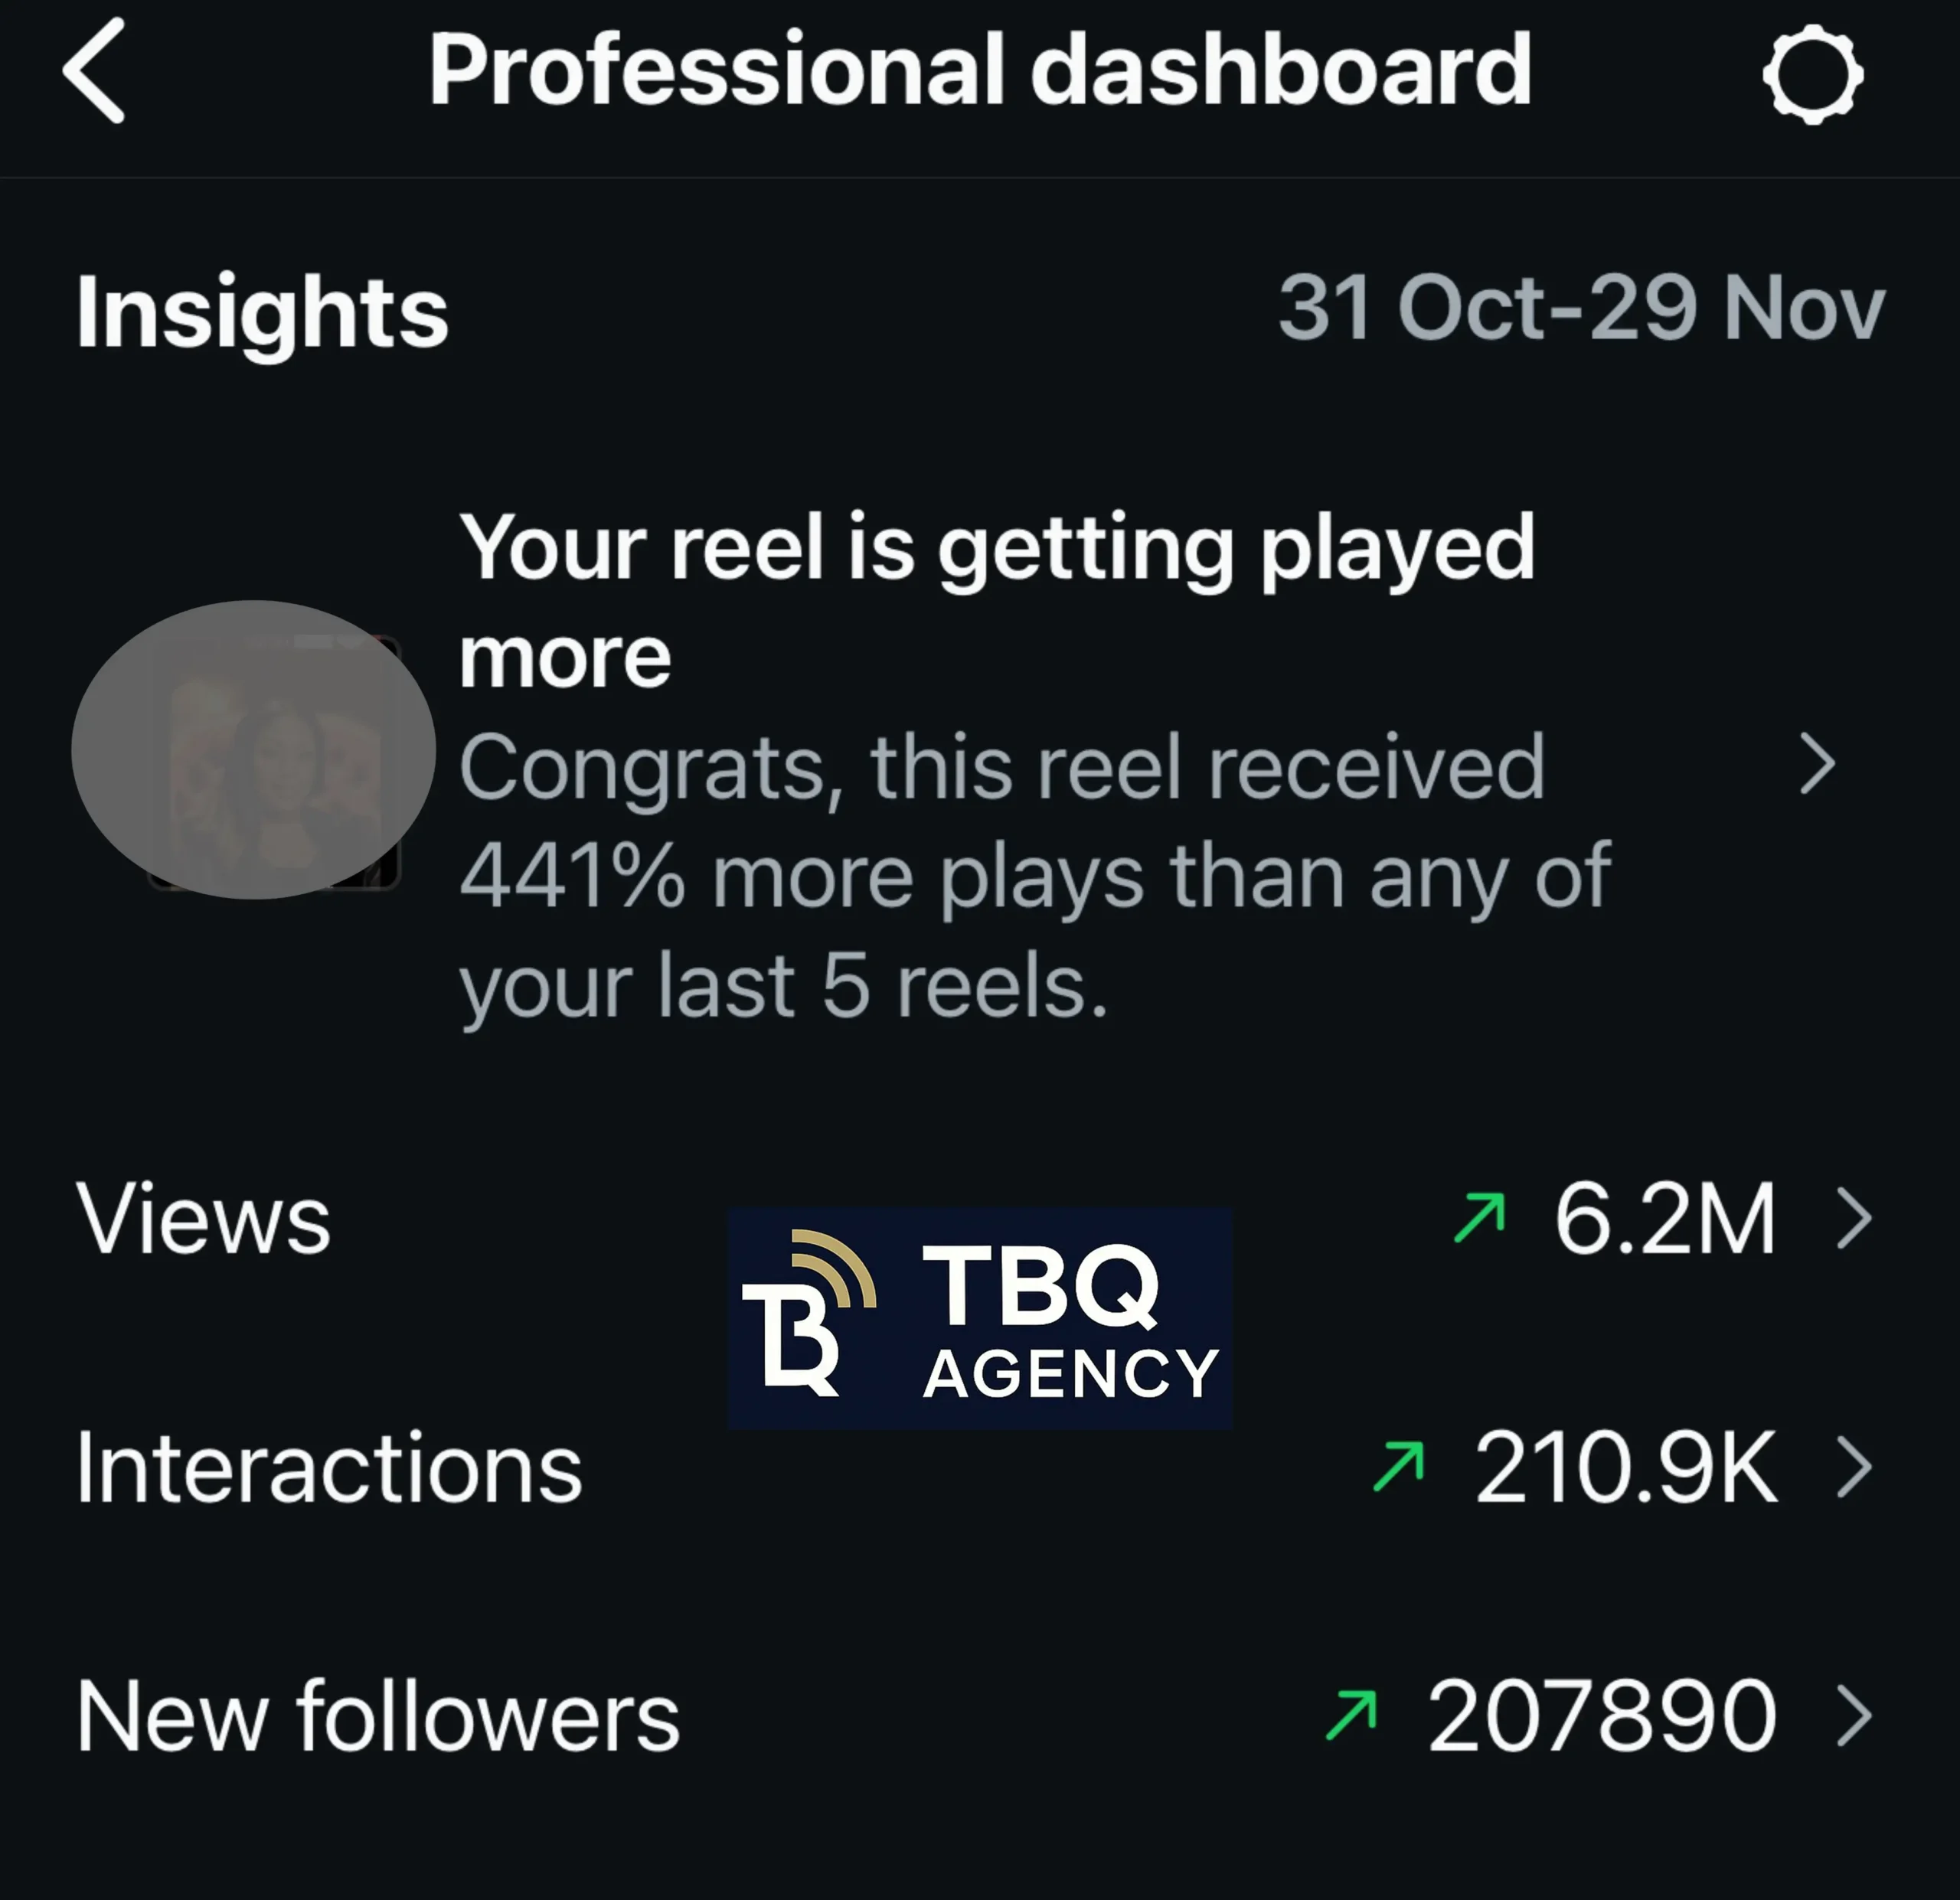
Task: Tap the 207890 new followers count
Action: 1602,1717
